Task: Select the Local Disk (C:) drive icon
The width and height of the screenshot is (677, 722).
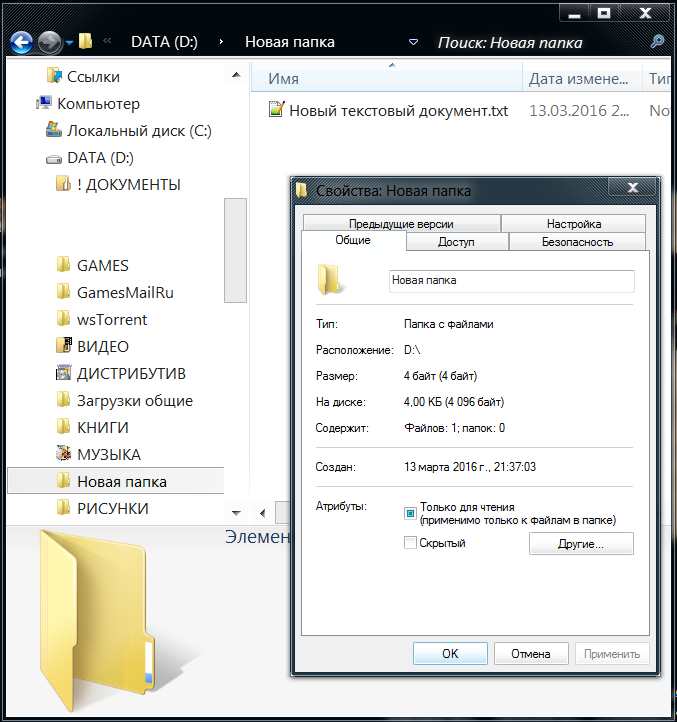Action: pos(55,131)
